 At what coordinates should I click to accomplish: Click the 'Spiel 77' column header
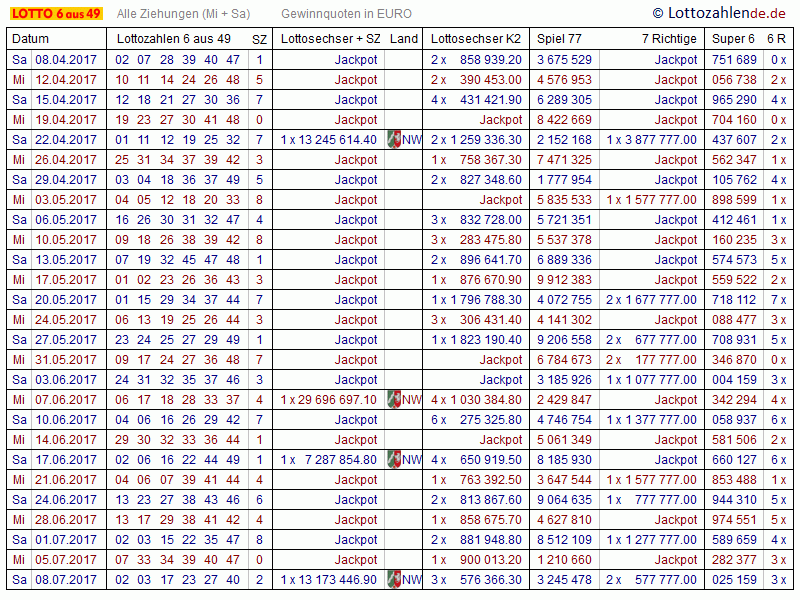[559, 38]
